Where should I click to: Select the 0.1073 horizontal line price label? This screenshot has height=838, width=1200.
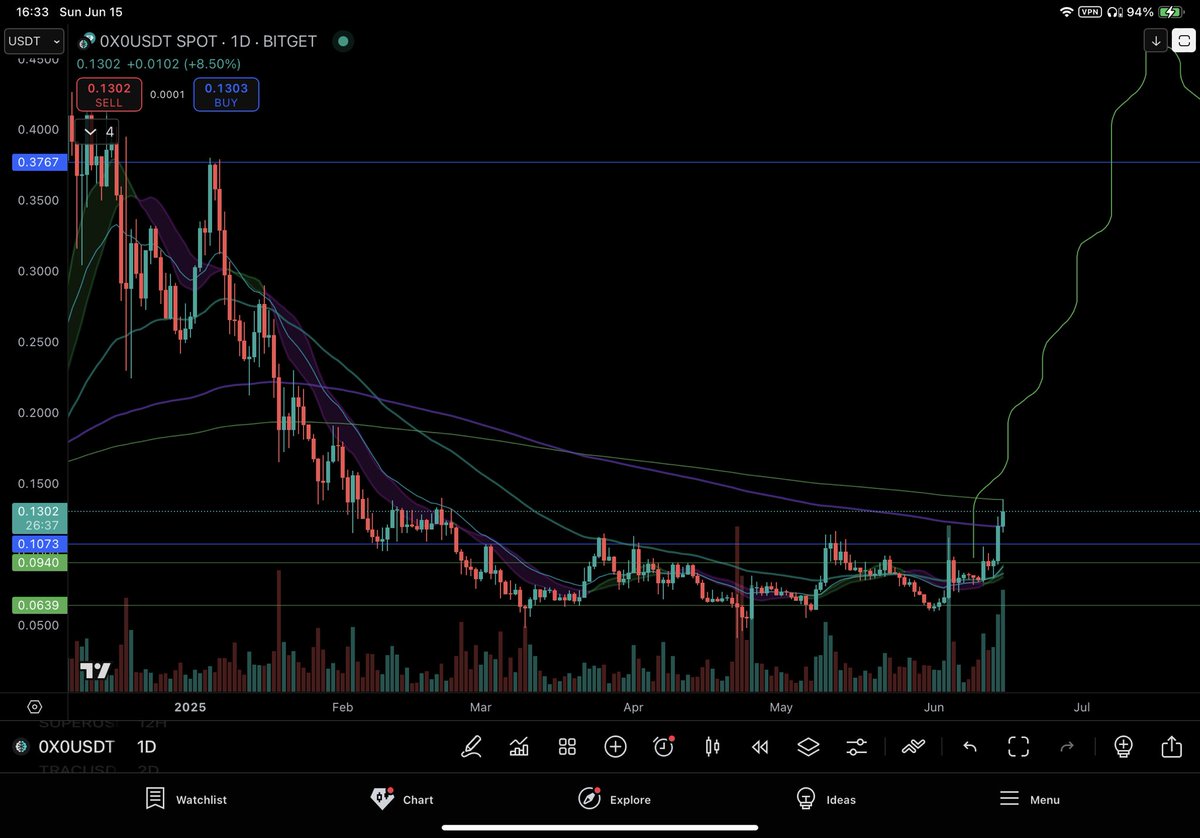click(x=39, y=544)
